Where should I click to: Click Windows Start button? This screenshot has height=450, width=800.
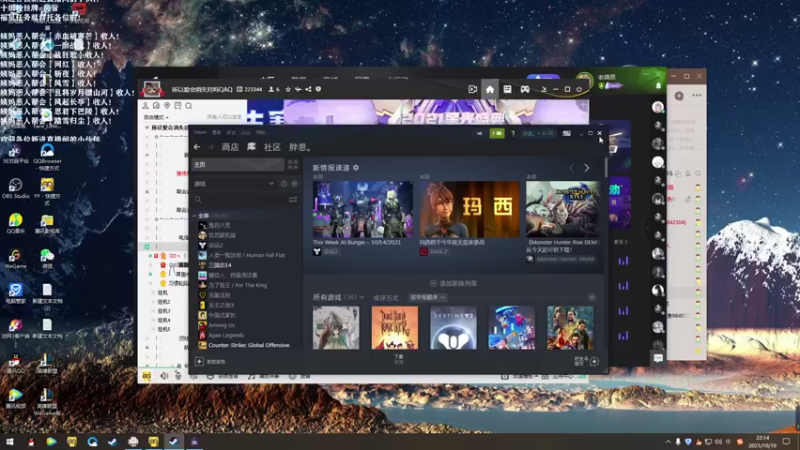(10, 441)
